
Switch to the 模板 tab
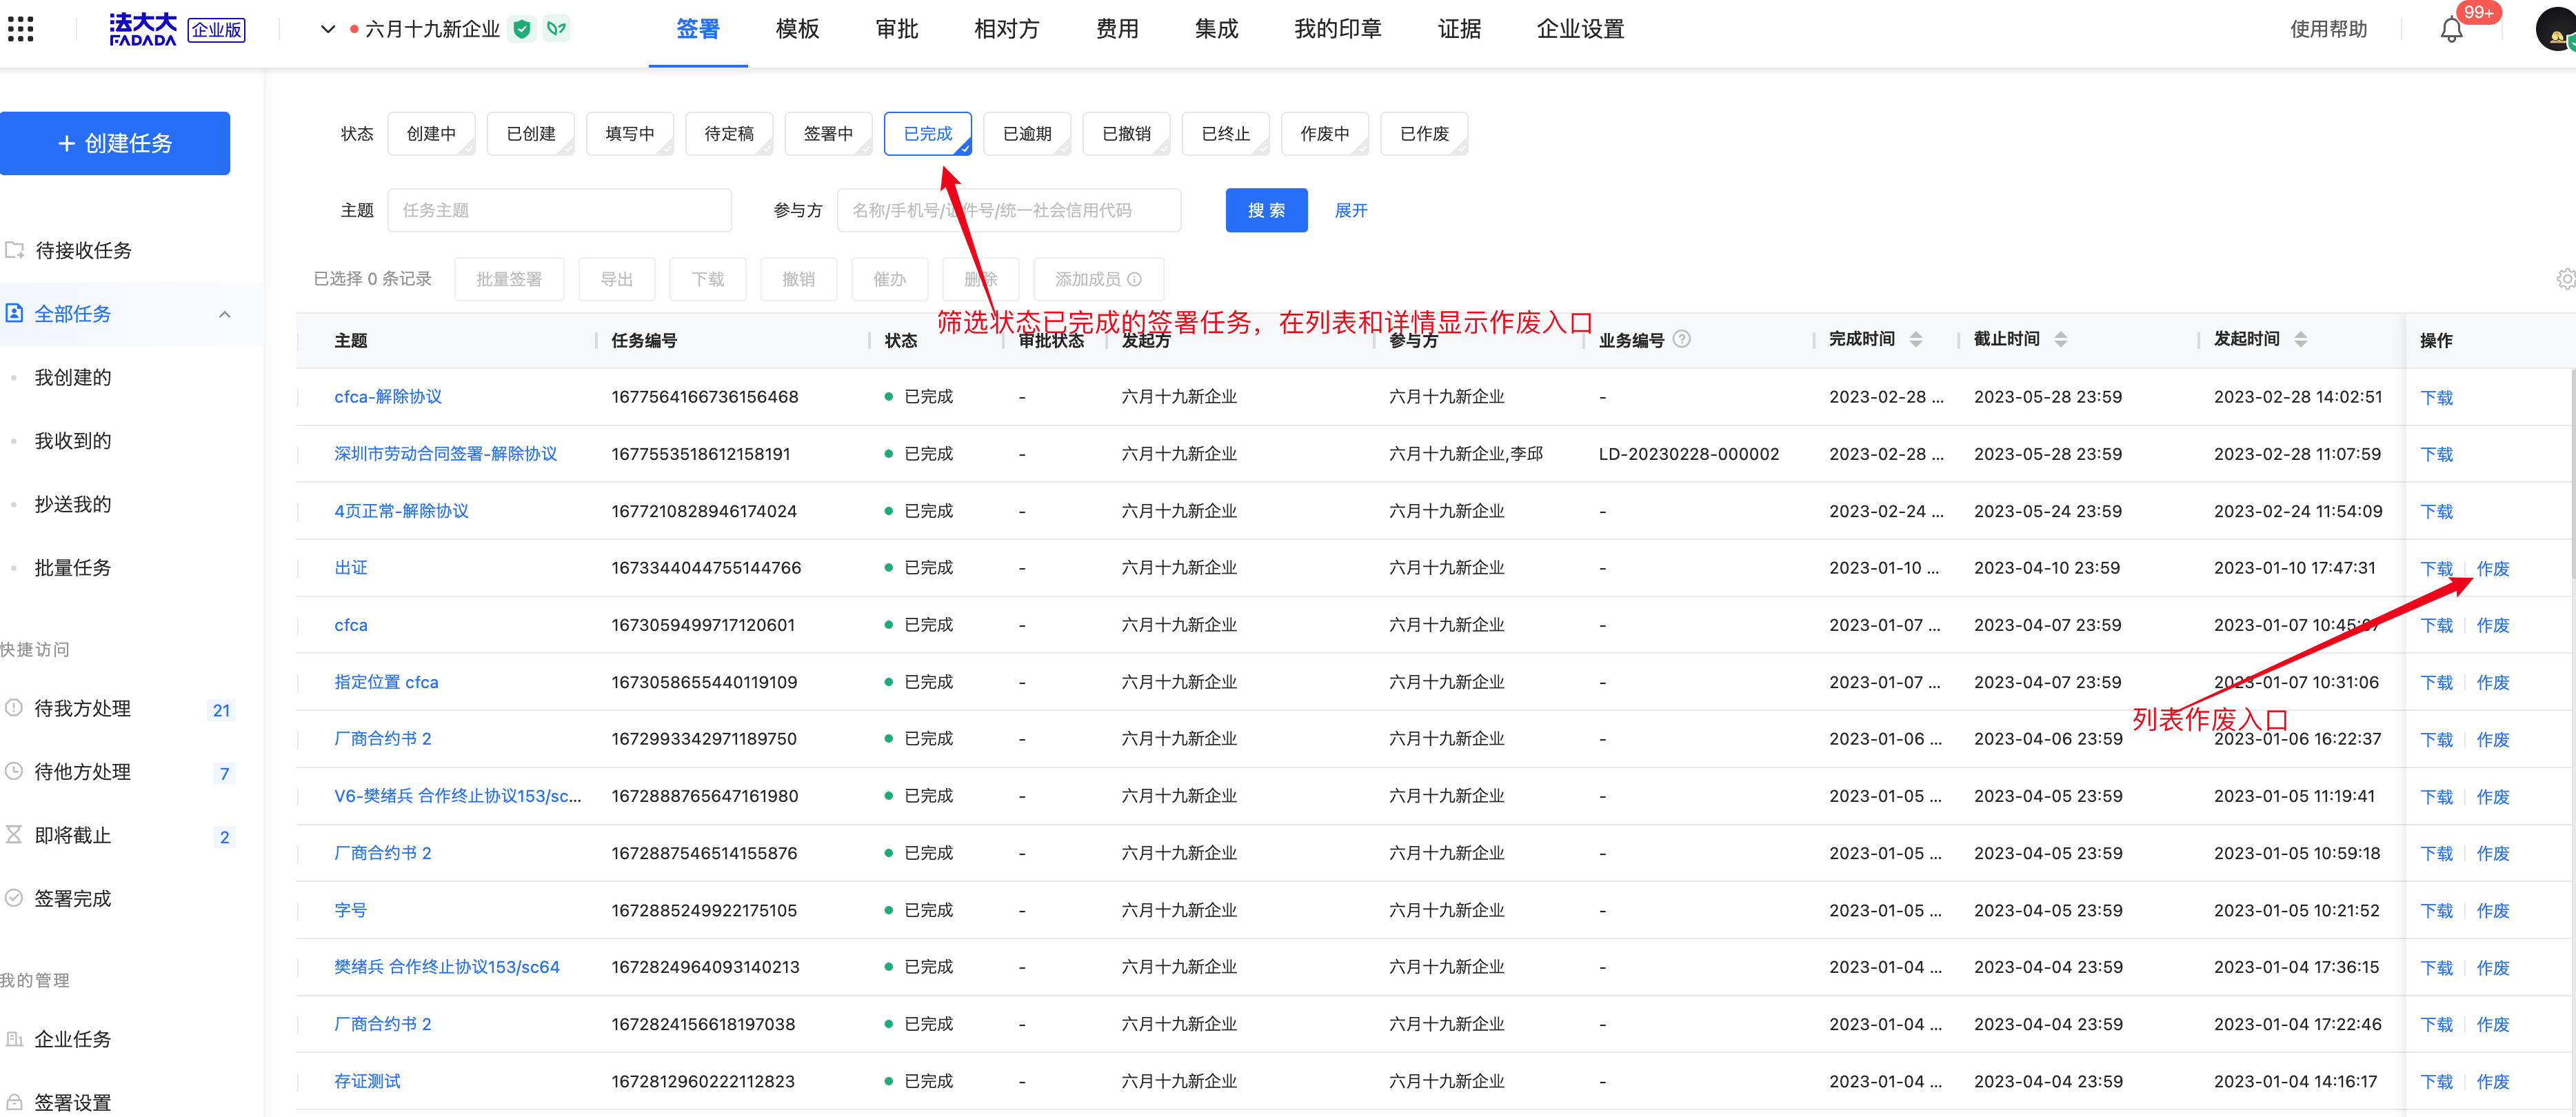797,29
